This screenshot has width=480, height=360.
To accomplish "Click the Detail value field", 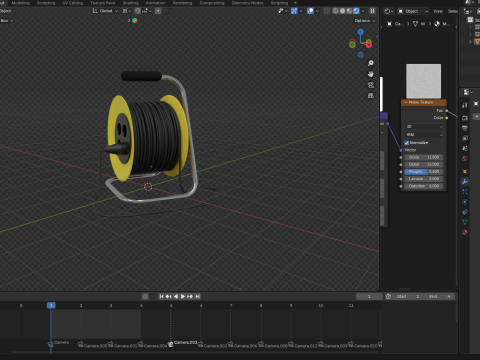I will pos(424,164).
